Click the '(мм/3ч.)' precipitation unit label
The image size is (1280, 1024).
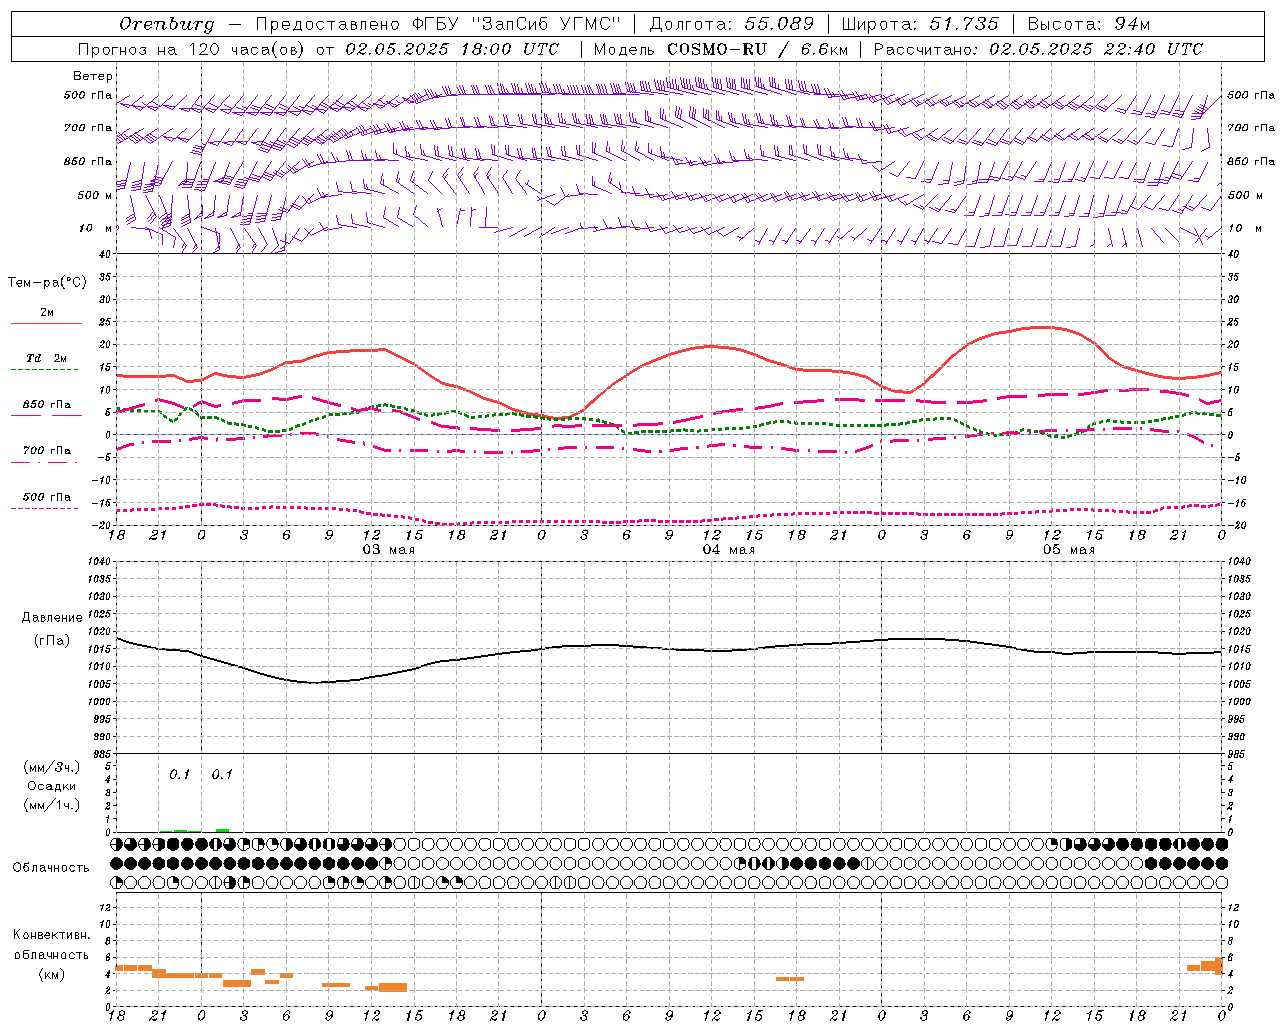(52, 767)
